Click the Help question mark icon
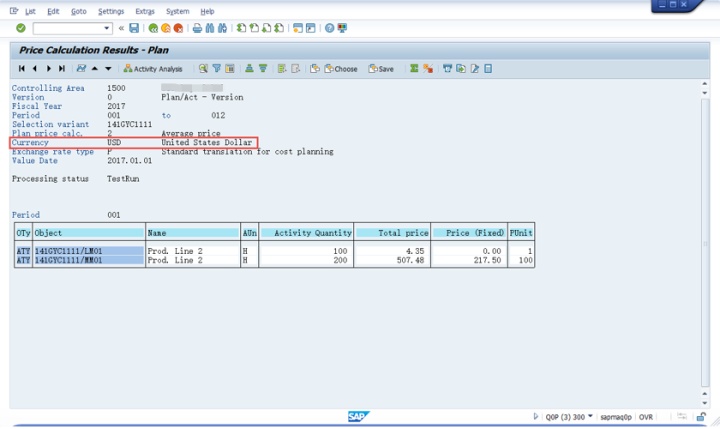This screenshot has height=429, width=720. pos(329,28)
